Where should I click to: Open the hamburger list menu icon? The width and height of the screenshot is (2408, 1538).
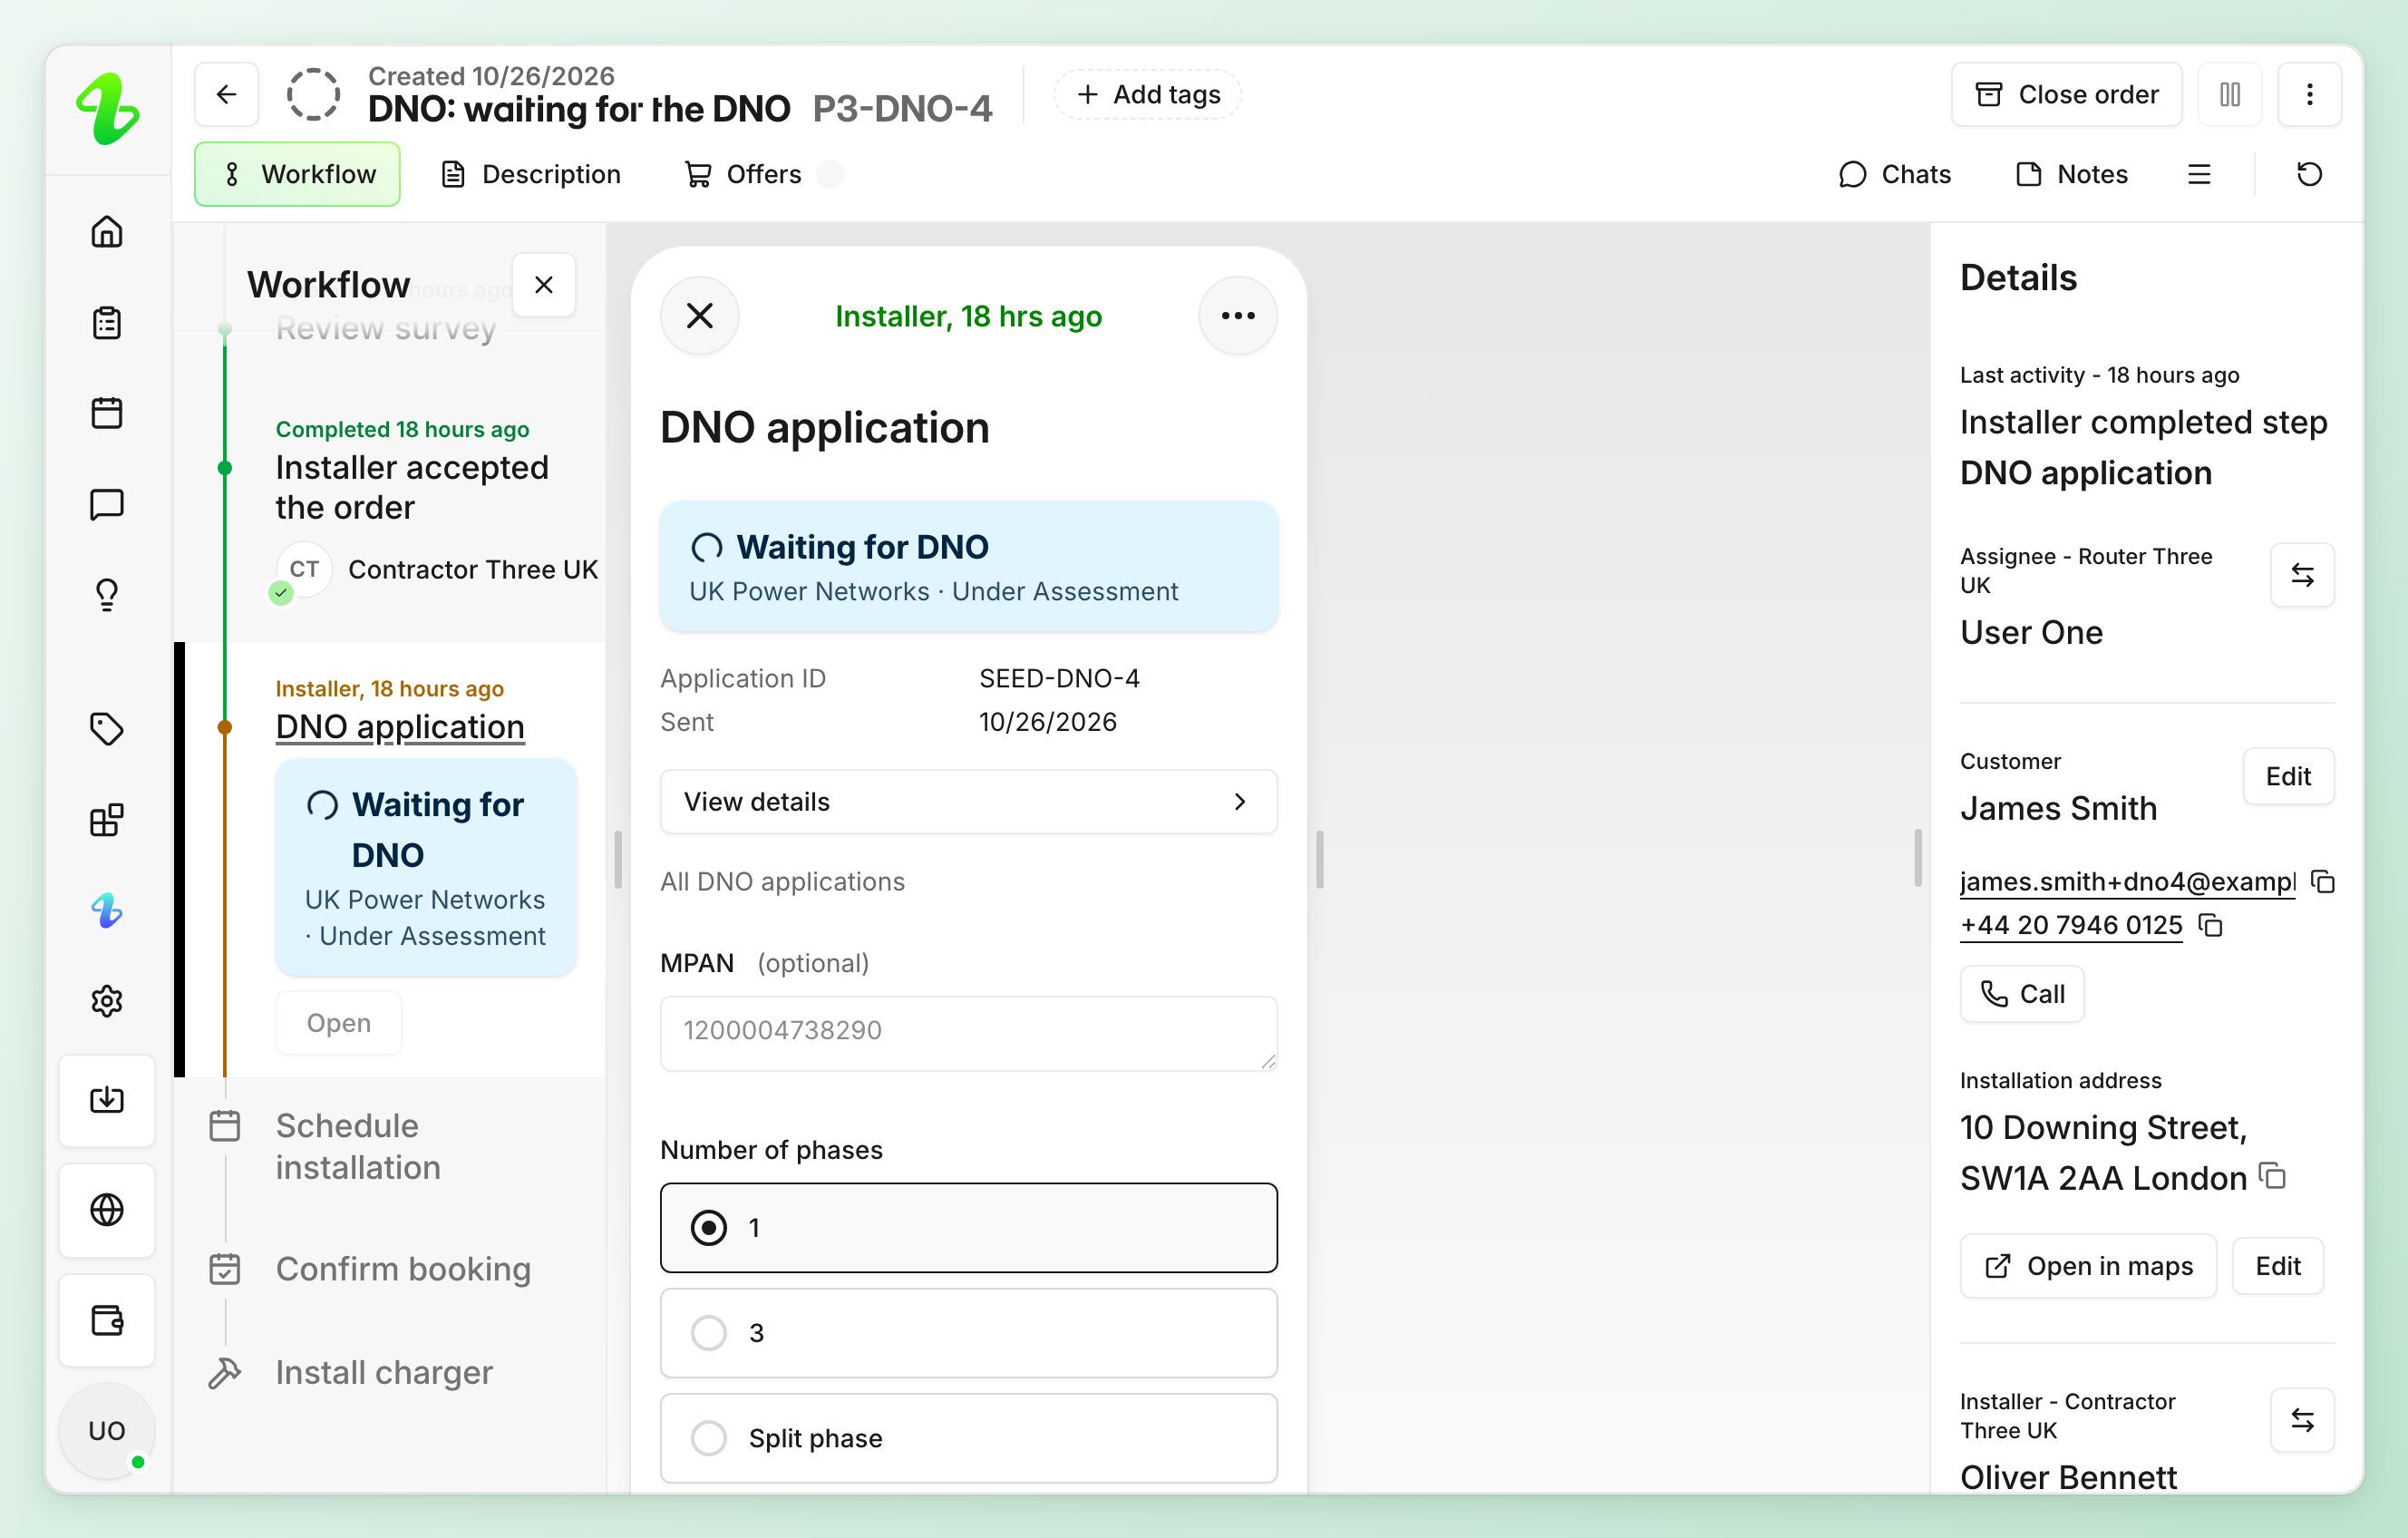pos(2199,174)
